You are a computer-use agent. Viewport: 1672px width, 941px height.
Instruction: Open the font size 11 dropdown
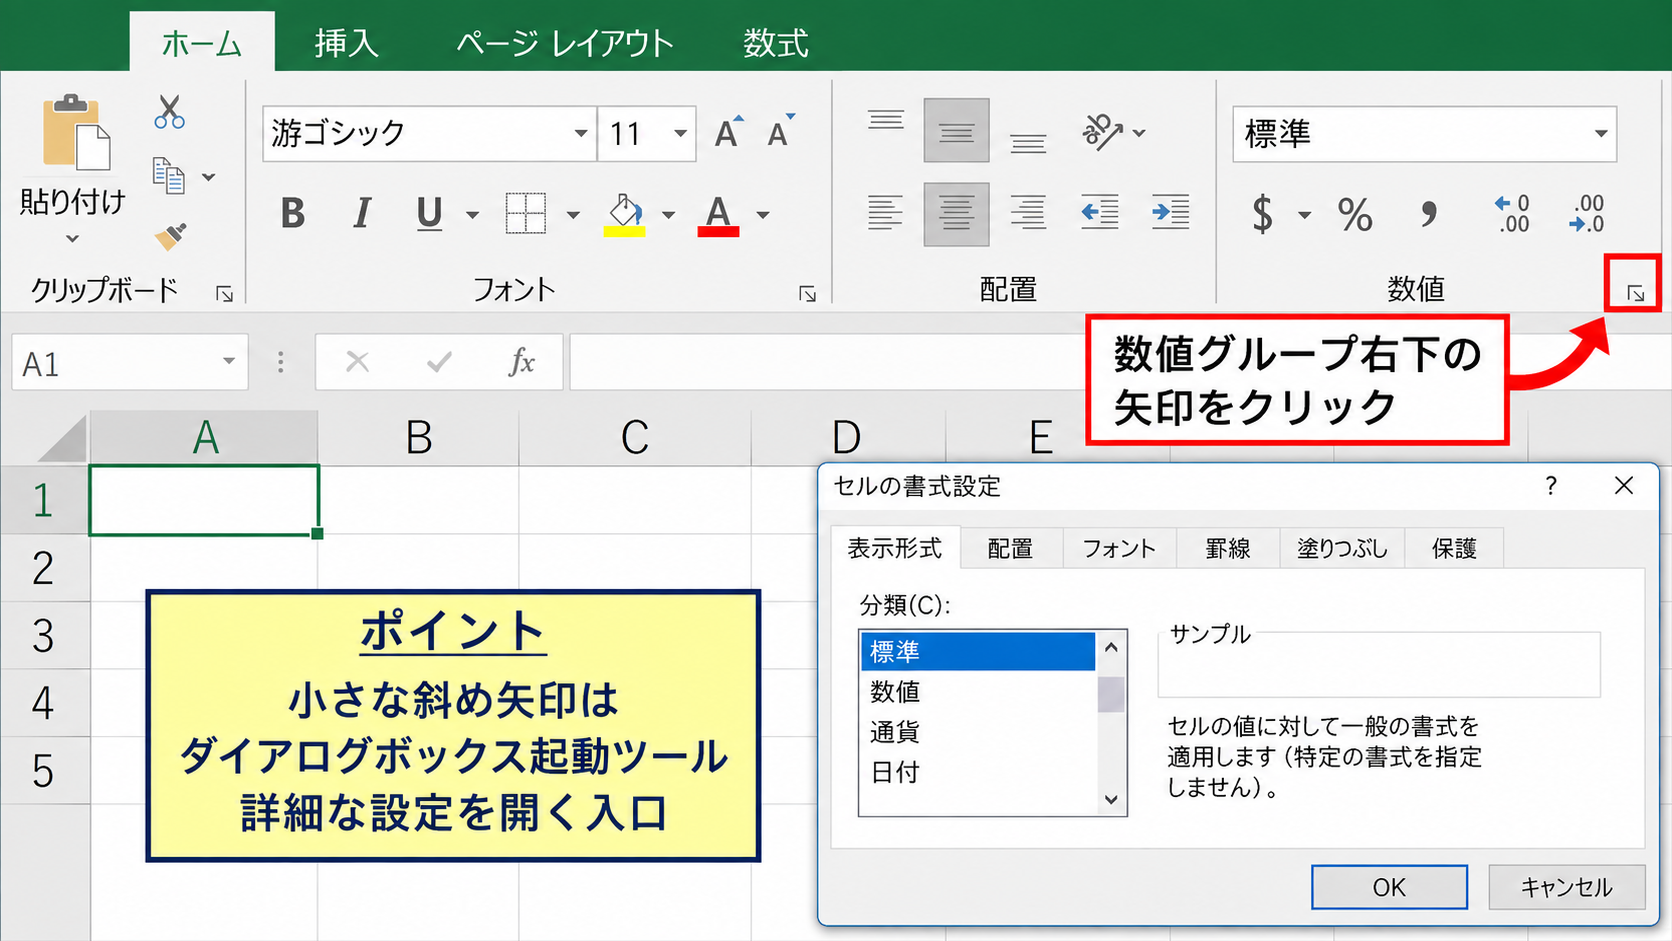(x=680, y=133)
